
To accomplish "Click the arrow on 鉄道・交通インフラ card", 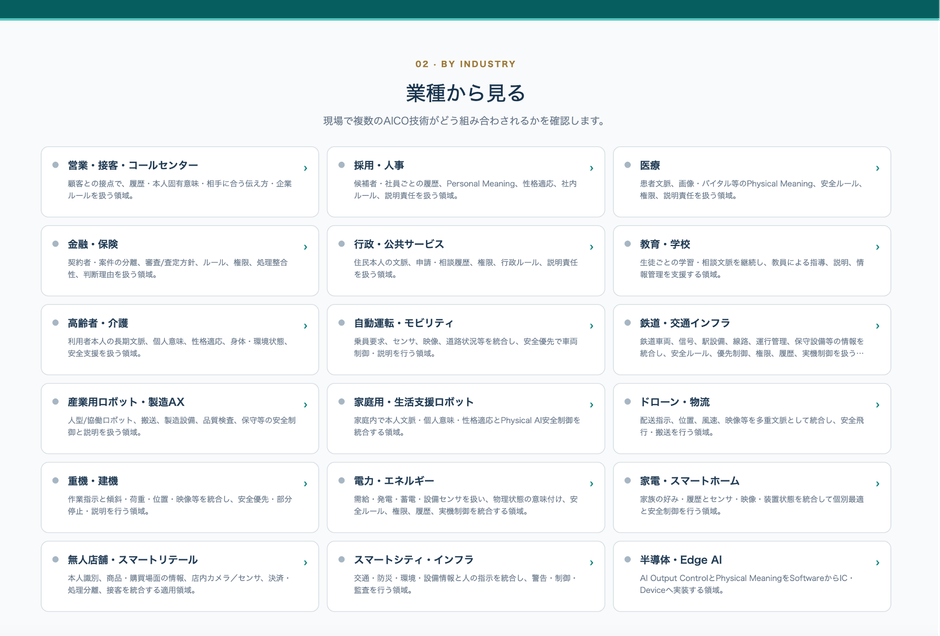I will 877,326.
